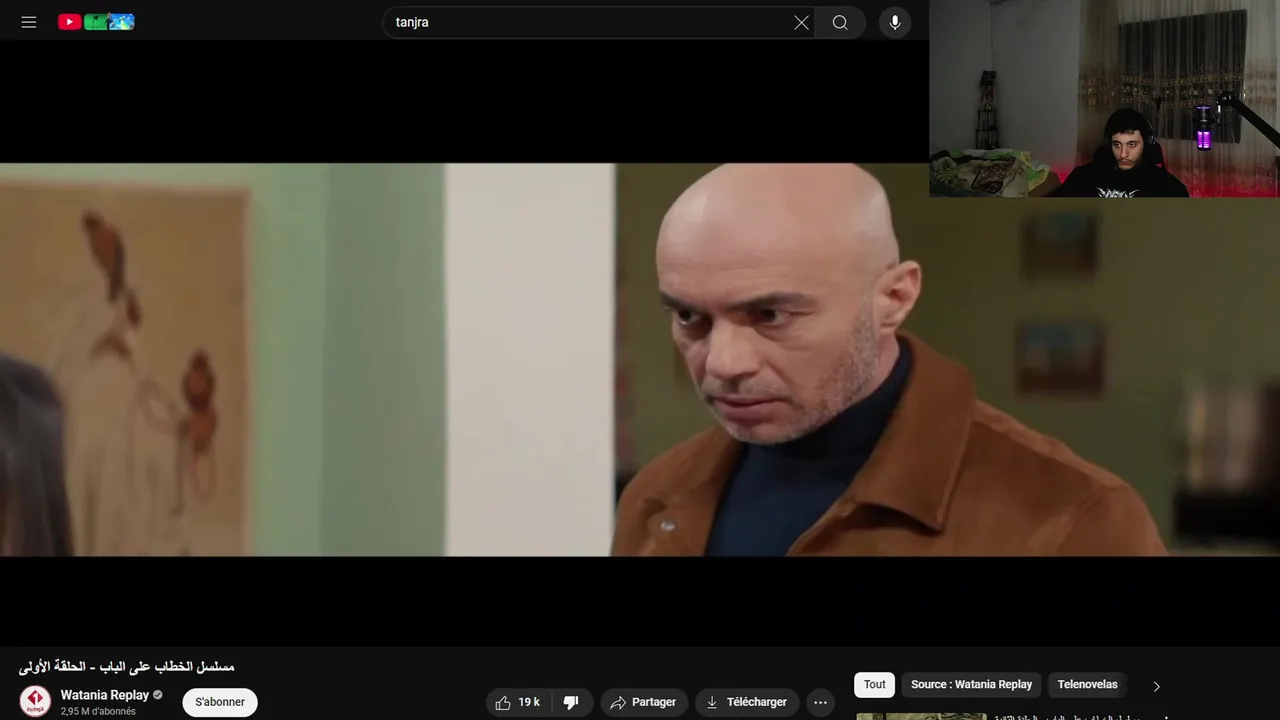Select the Telenovelas filter chip
The image size is (1280, 720).
[1087, 685]
